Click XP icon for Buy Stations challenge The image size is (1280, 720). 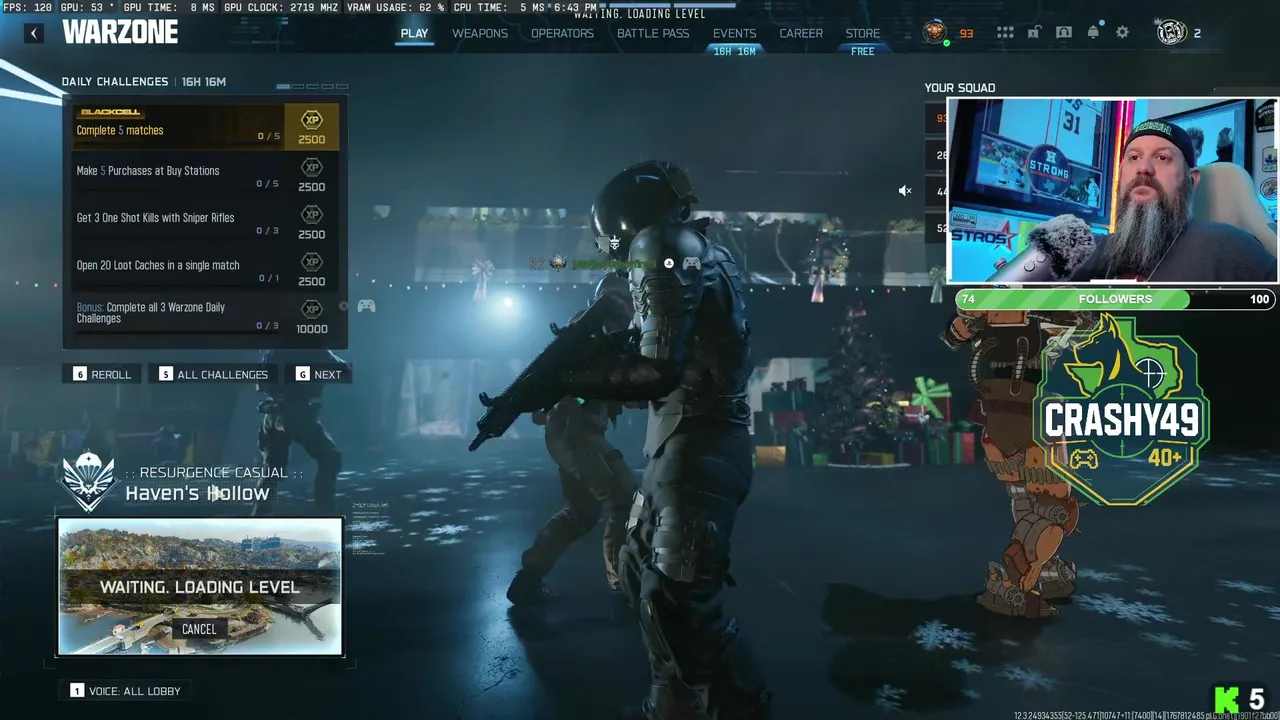(312, 168)
